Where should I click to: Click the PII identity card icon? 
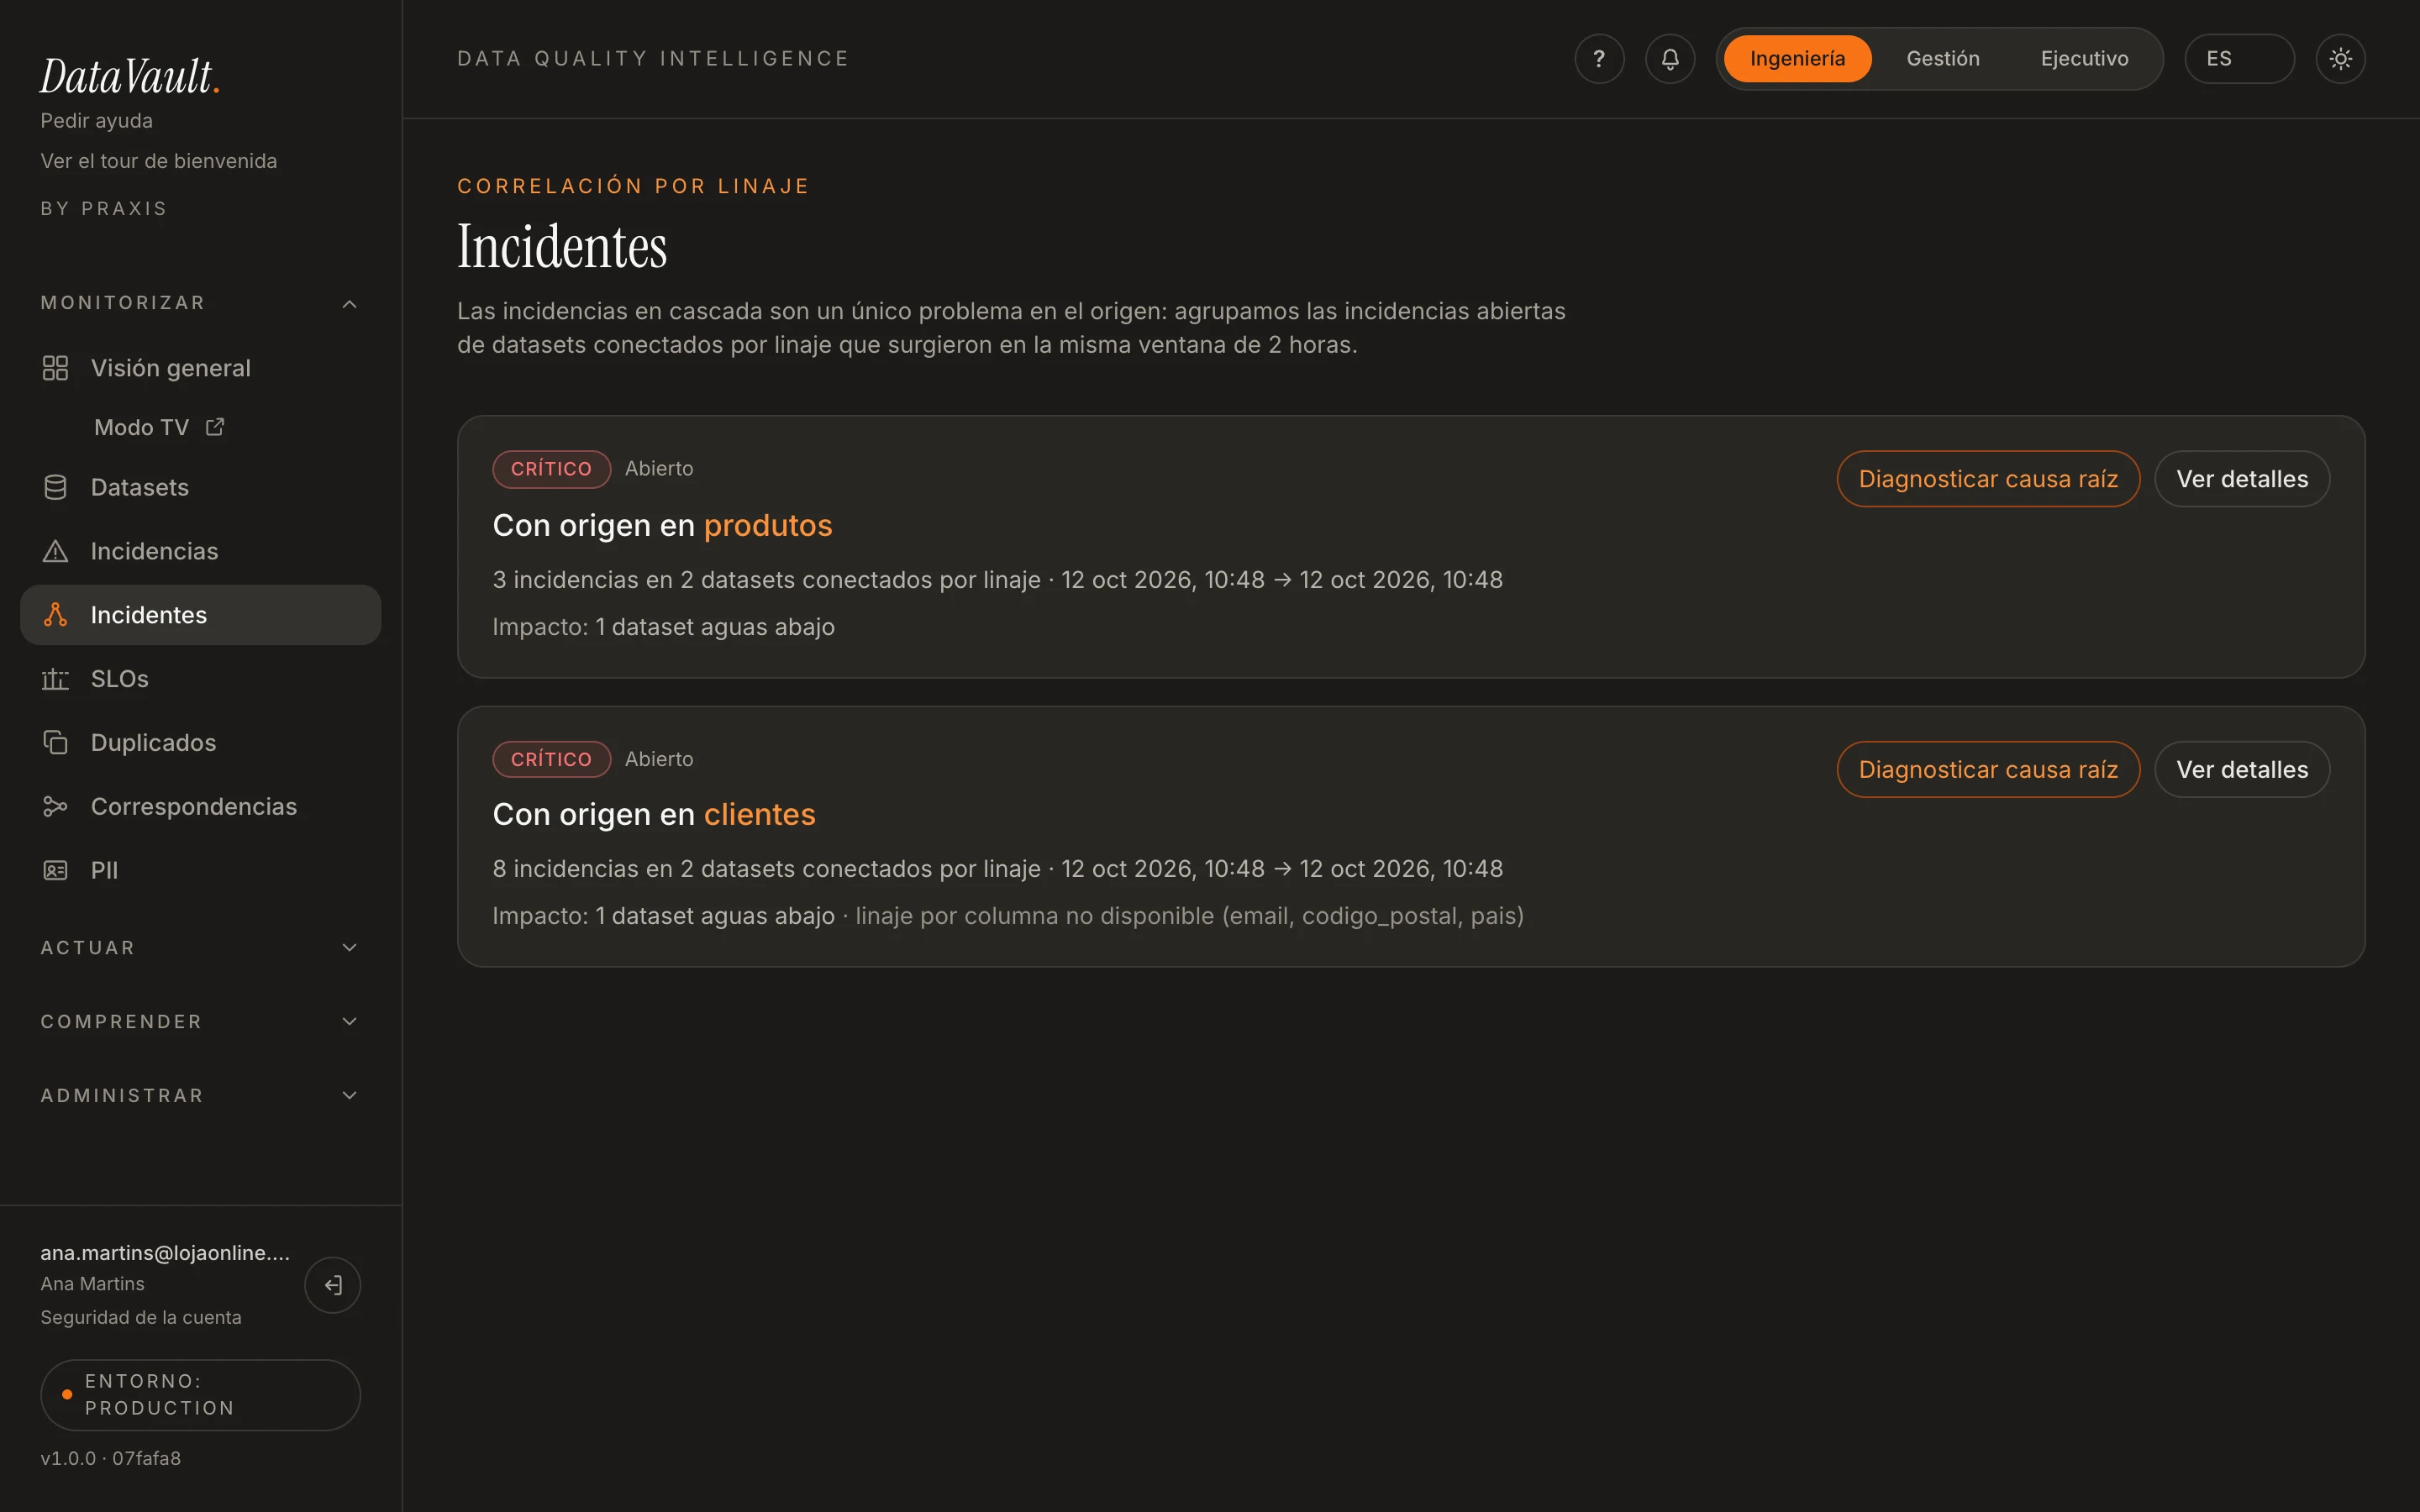pyautogui.click(x=55, y=870)
